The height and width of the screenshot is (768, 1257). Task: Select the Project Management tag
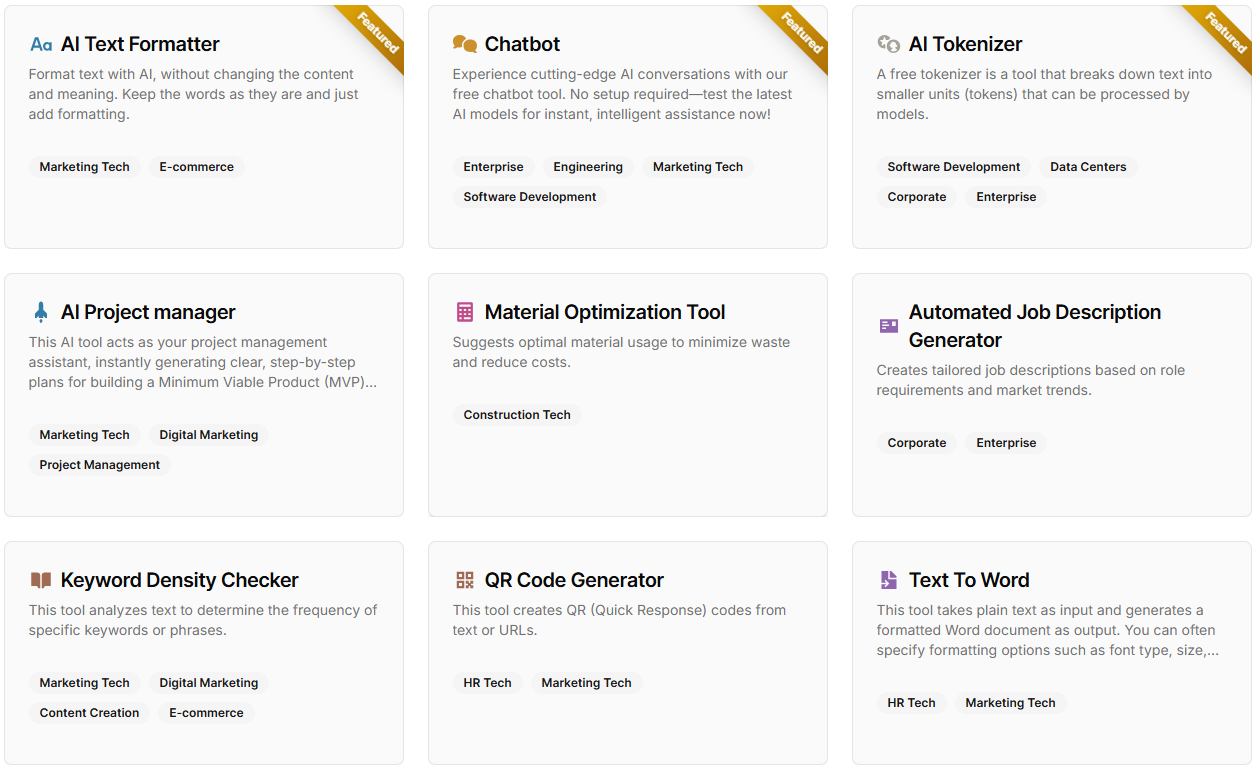click(99, 464)
